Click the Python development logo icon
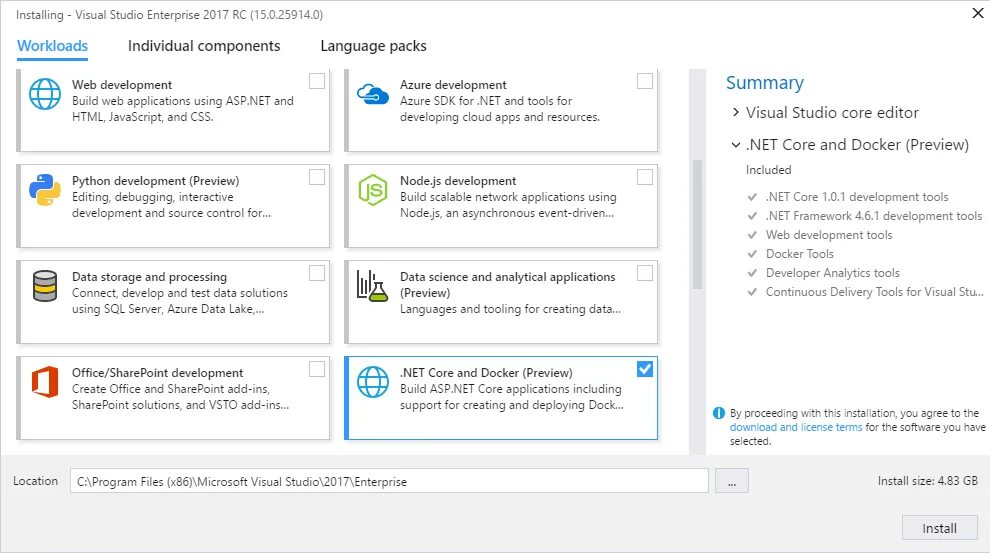Viewport: 990px width, 553px height. tap(45, 189)
